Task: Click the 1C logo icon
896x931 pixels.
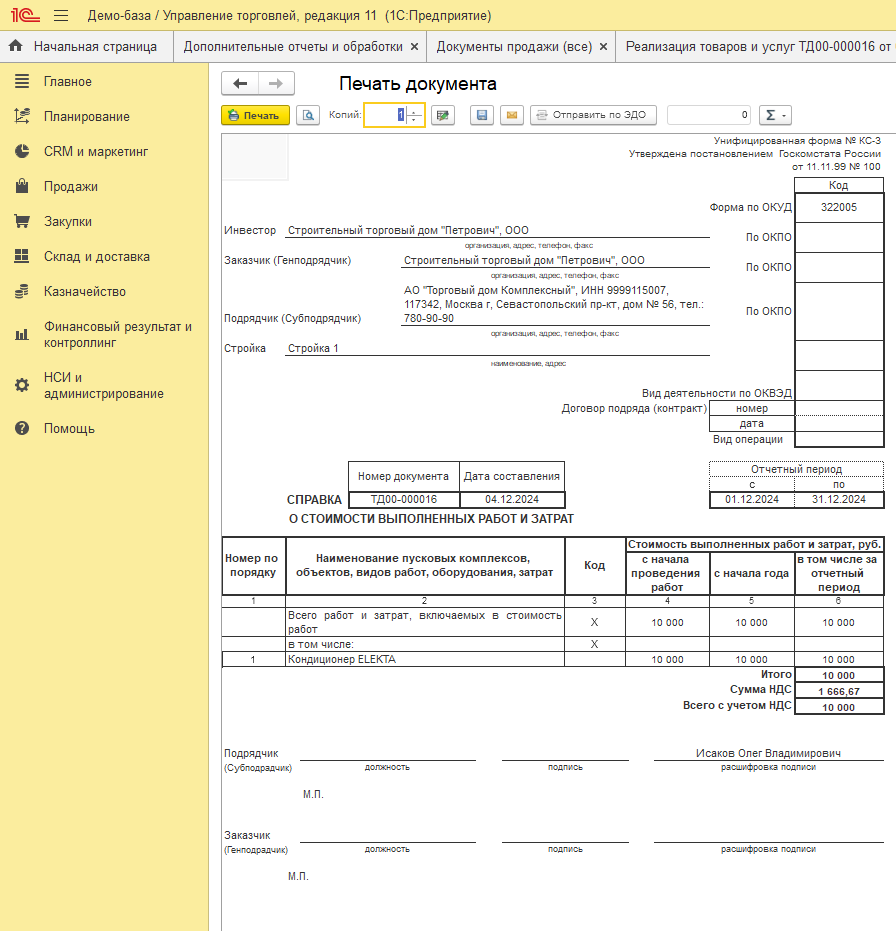Action: coord(25,15)
